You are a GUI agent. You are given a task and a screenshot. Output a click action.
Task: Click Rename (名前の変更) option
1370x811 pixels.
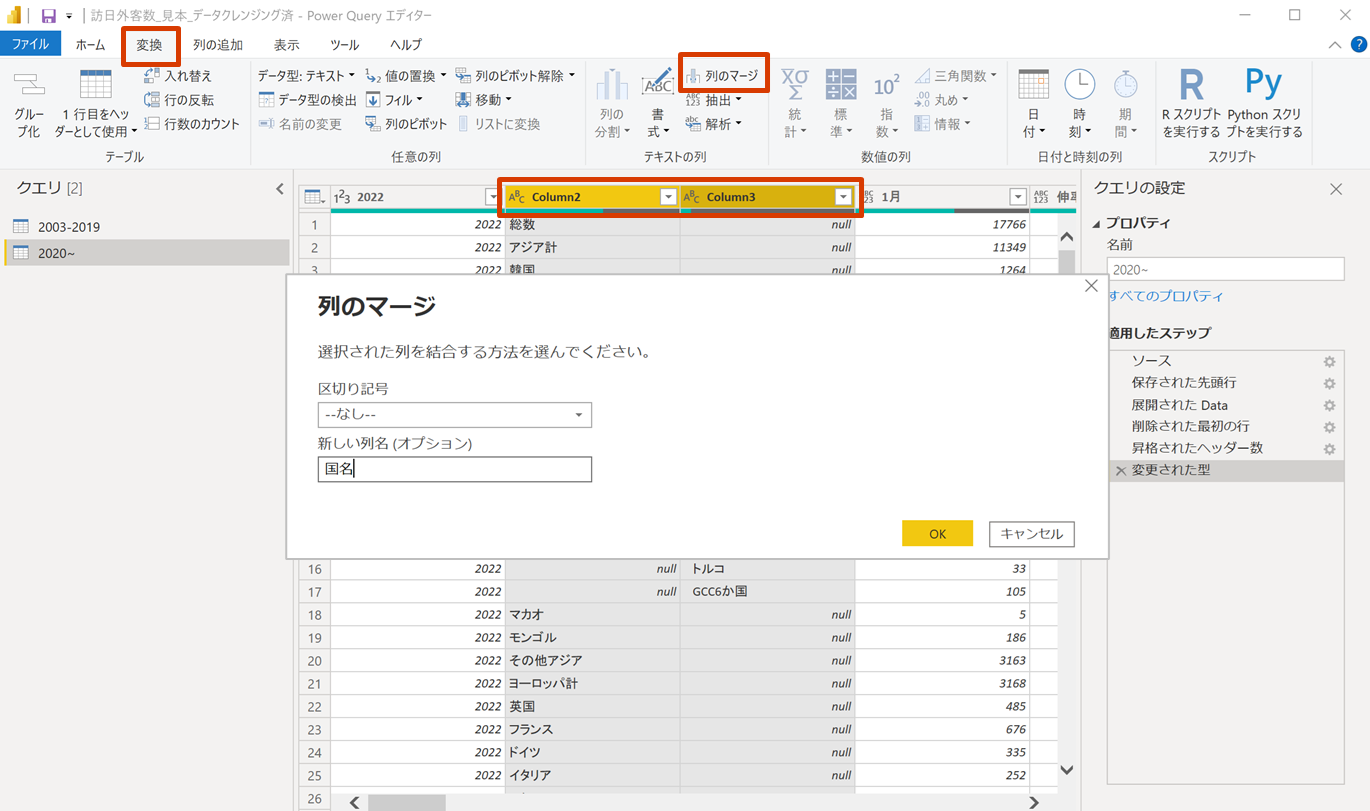click(x=300, y=124)
